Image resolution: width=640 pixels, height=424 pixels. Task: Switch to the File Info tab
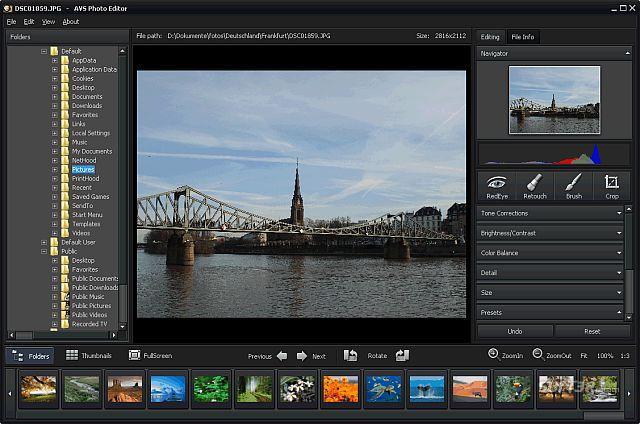tap(522, 37)
